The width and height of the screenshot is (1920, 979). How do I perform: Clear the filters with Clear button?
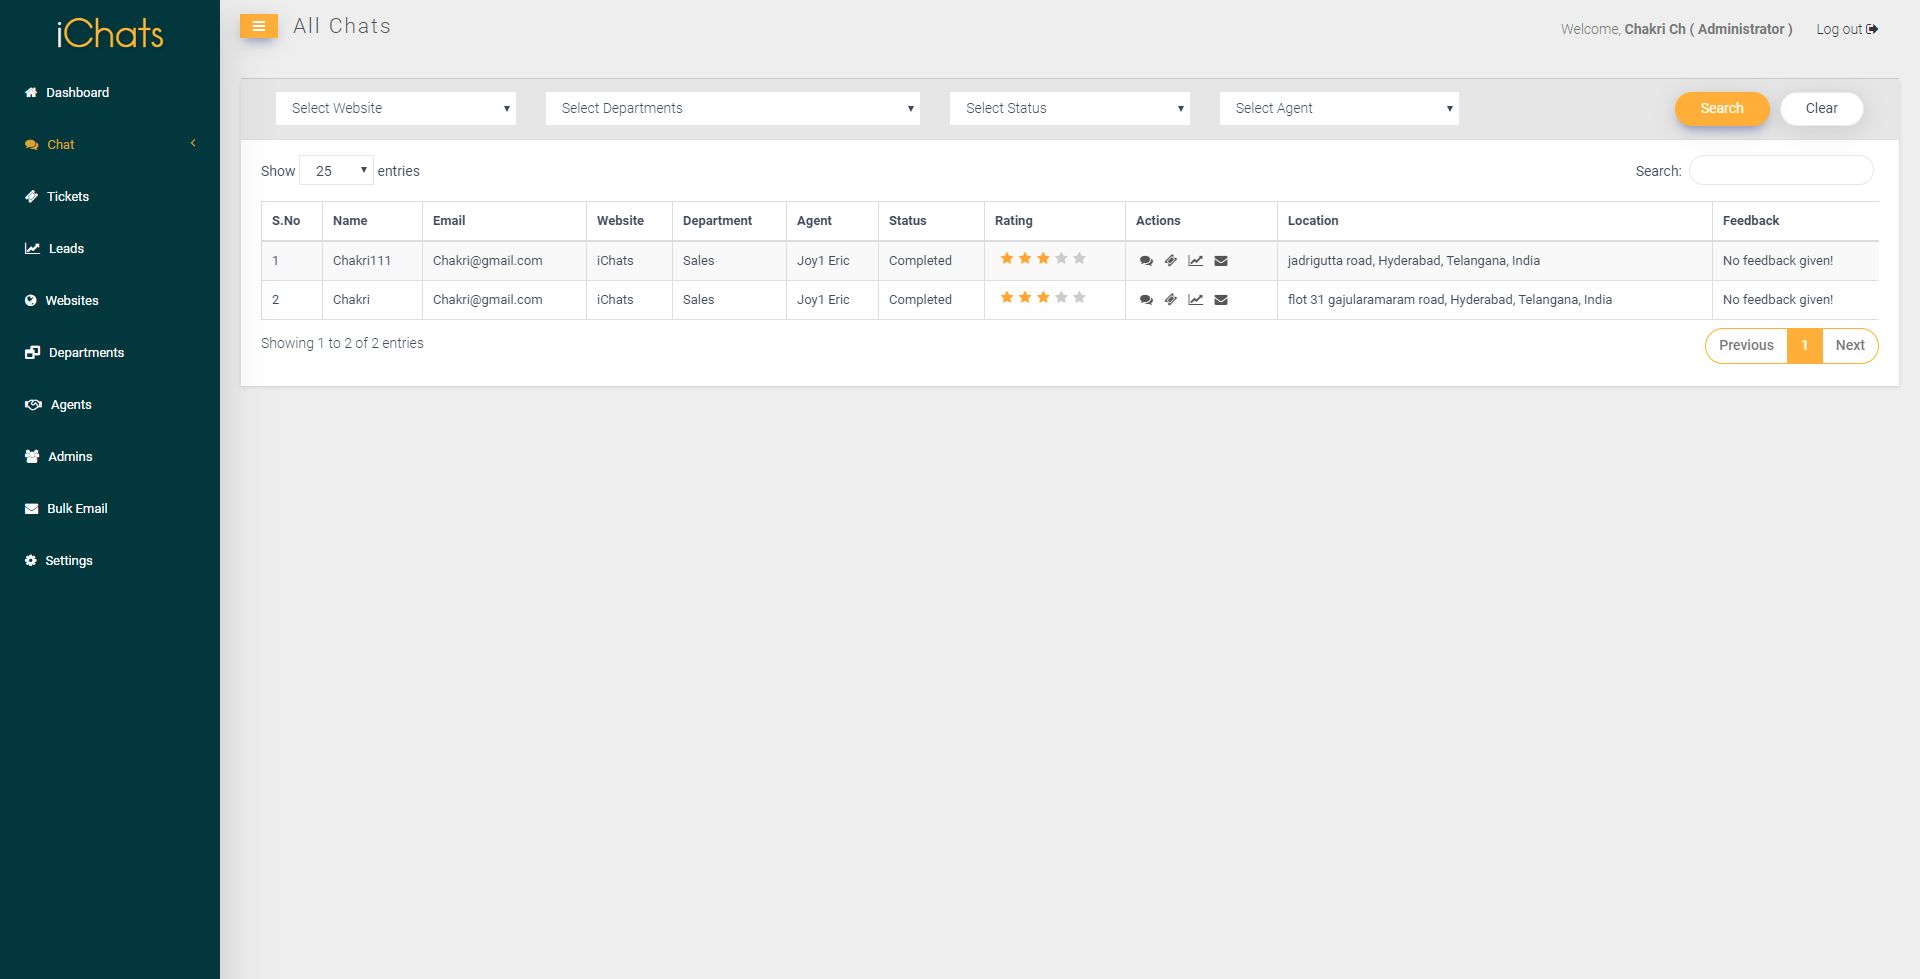click(x=1822, y=108)
